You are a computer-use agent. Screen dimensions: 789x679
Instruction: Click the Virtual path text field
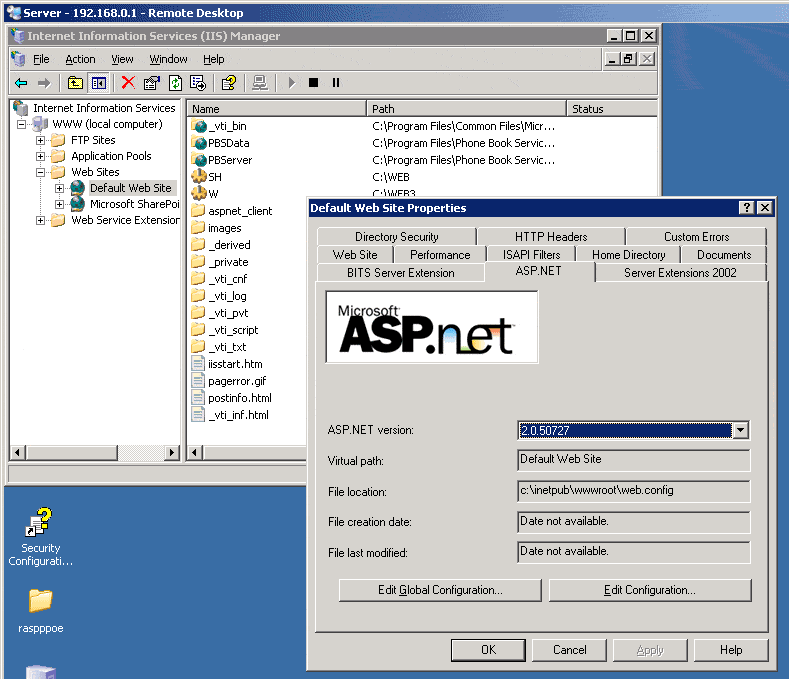coord(634,460)
